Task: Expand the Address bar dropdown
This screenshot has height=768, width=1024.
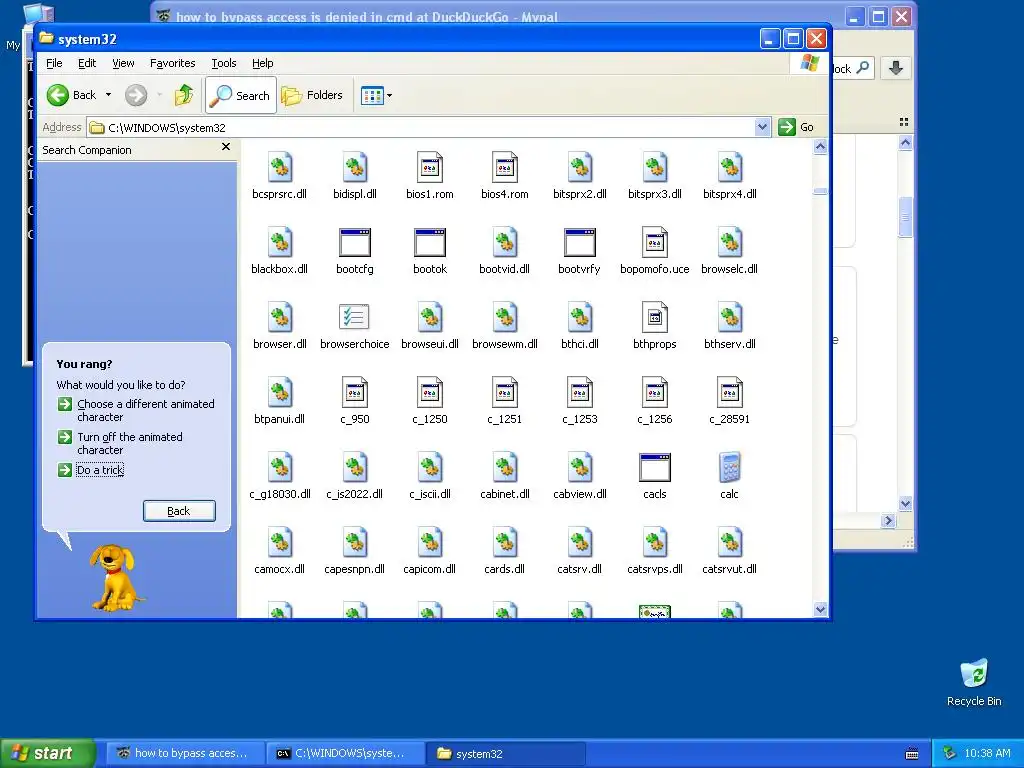Action: tap(762, 127)
